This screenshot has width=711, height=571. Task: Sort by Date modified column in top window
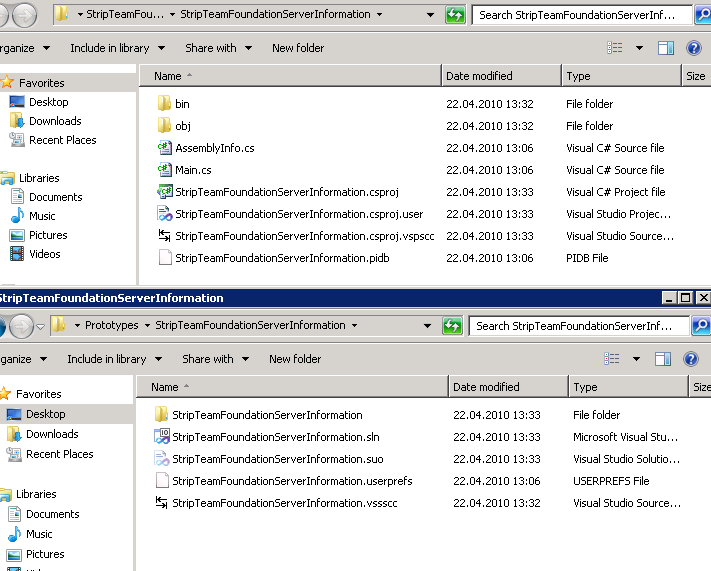click(502, 76)
